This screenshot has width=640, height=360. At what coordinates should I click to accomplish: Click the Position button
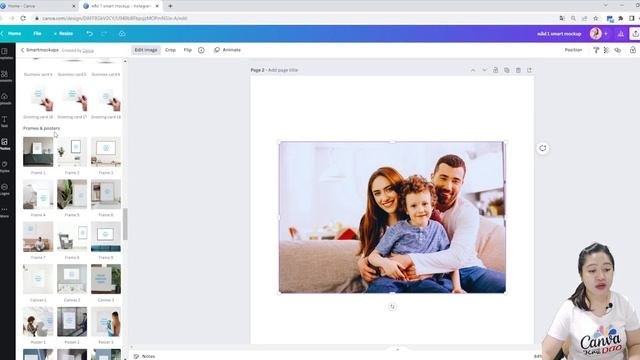coord(573,50)
